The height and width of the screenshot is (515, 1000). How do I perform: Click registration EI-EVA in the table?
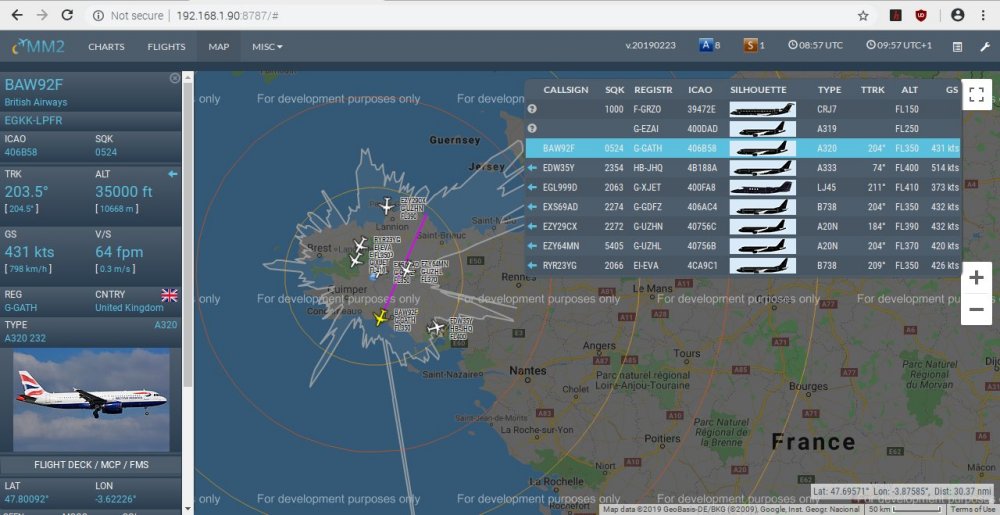tap(645, 265)
